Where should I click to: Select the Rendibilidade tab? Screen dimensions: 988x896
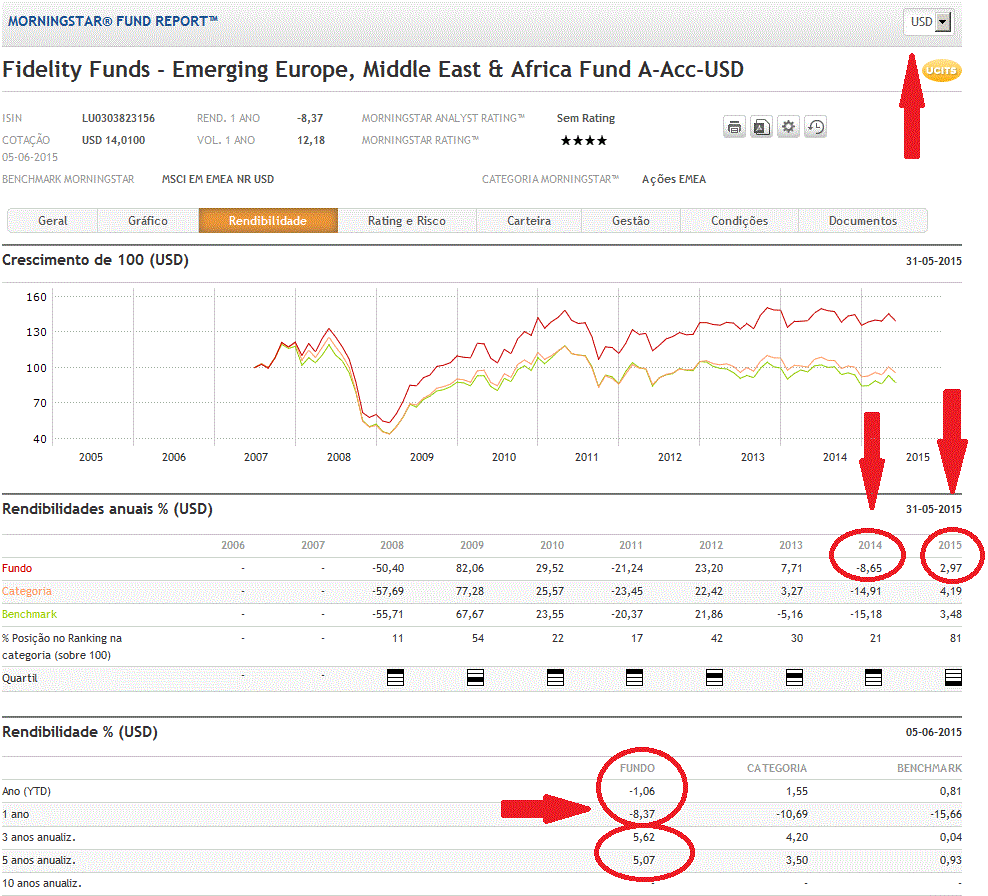(268, 221)
